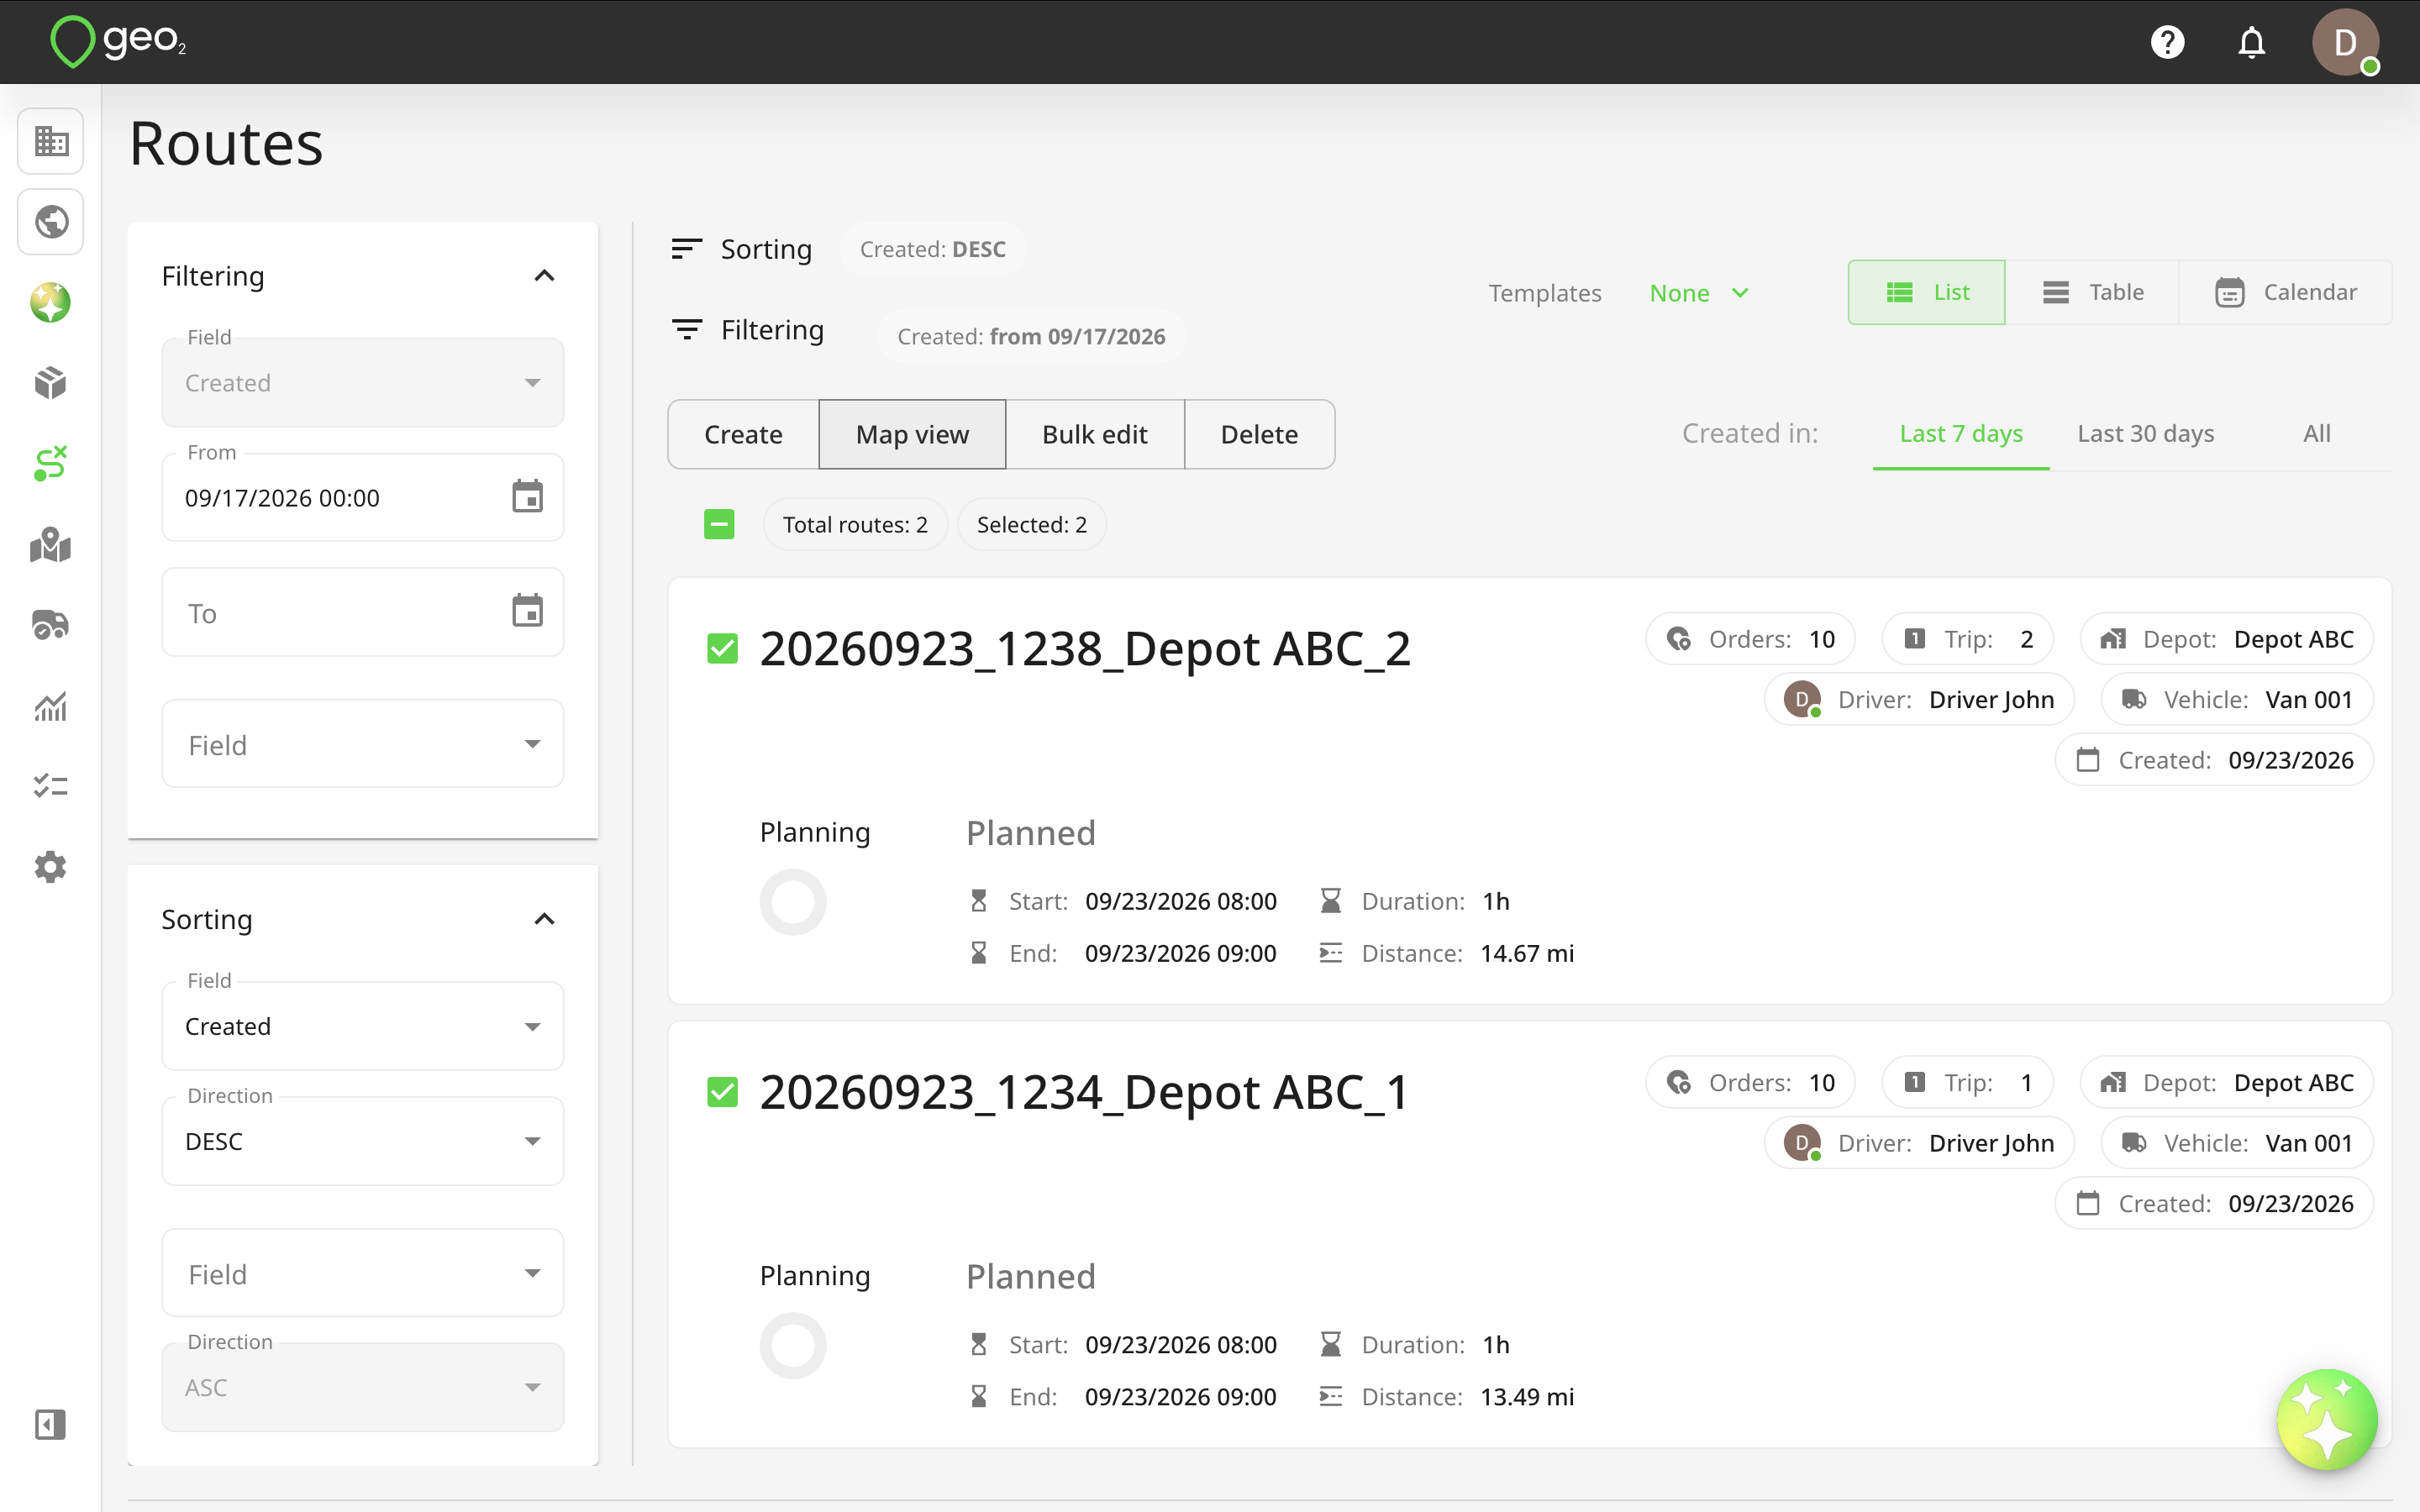Viewport: 2420px width, 1512px height.
Task: Uncheck route 20260923_1234_Depot ABC_1
Action: [x=722, y=1092]
